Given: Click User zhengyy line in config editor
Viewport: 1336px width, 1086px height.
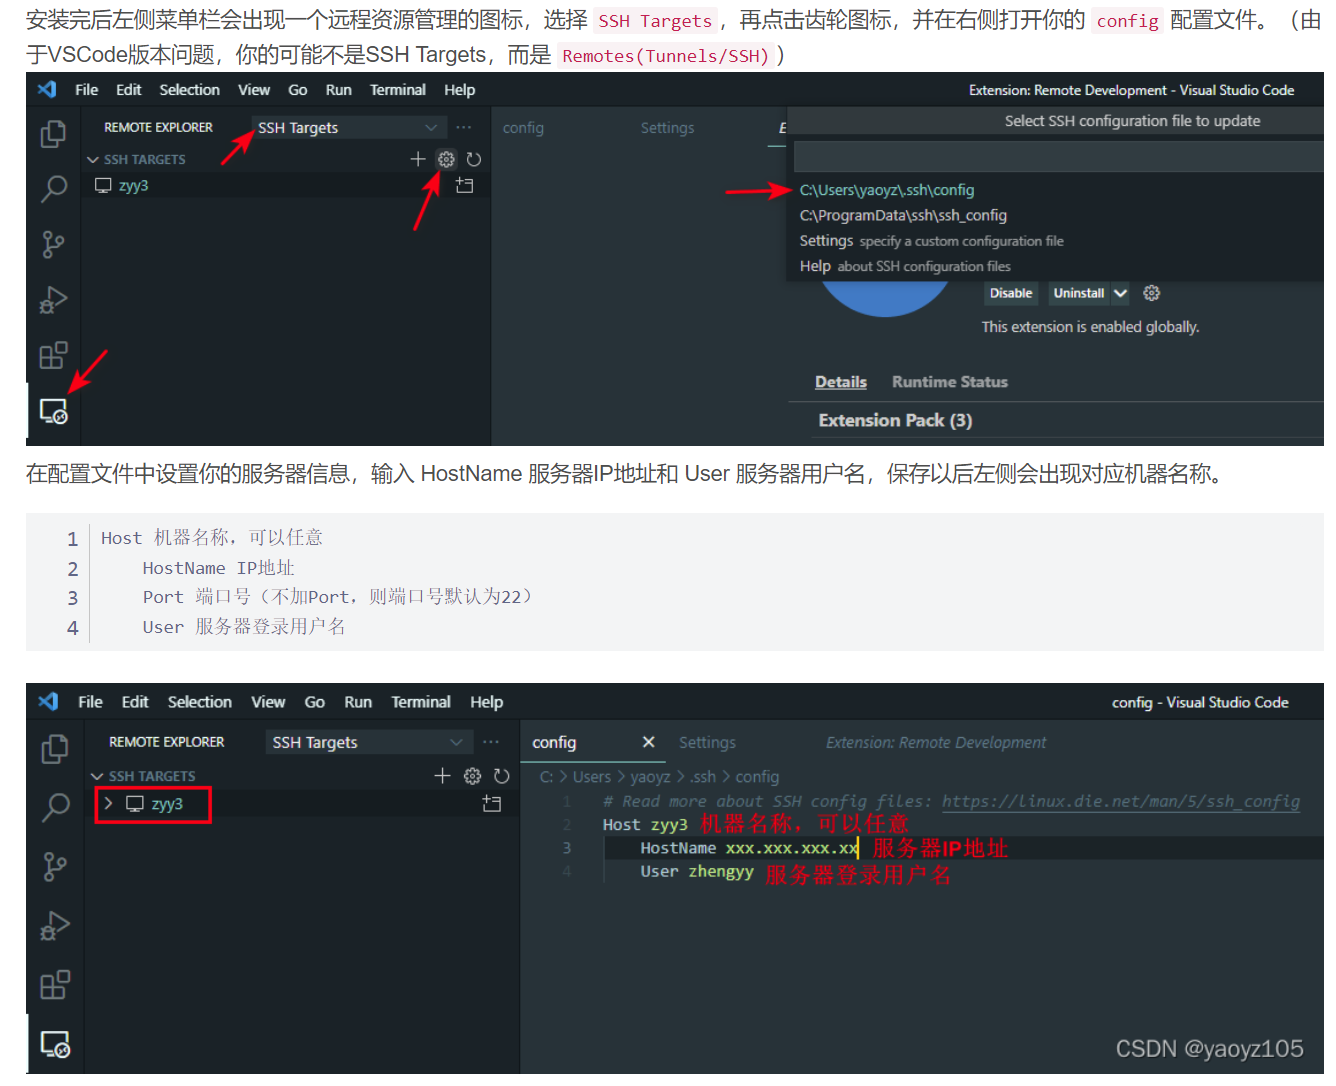Looking at the screenshot, I should (697, 871).
